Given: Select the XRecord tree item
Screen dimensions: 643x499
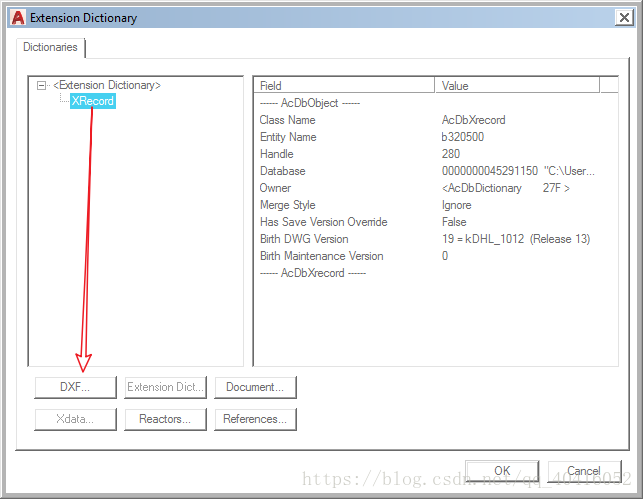Looking at the screenshot, I should (x=93, y=101).
